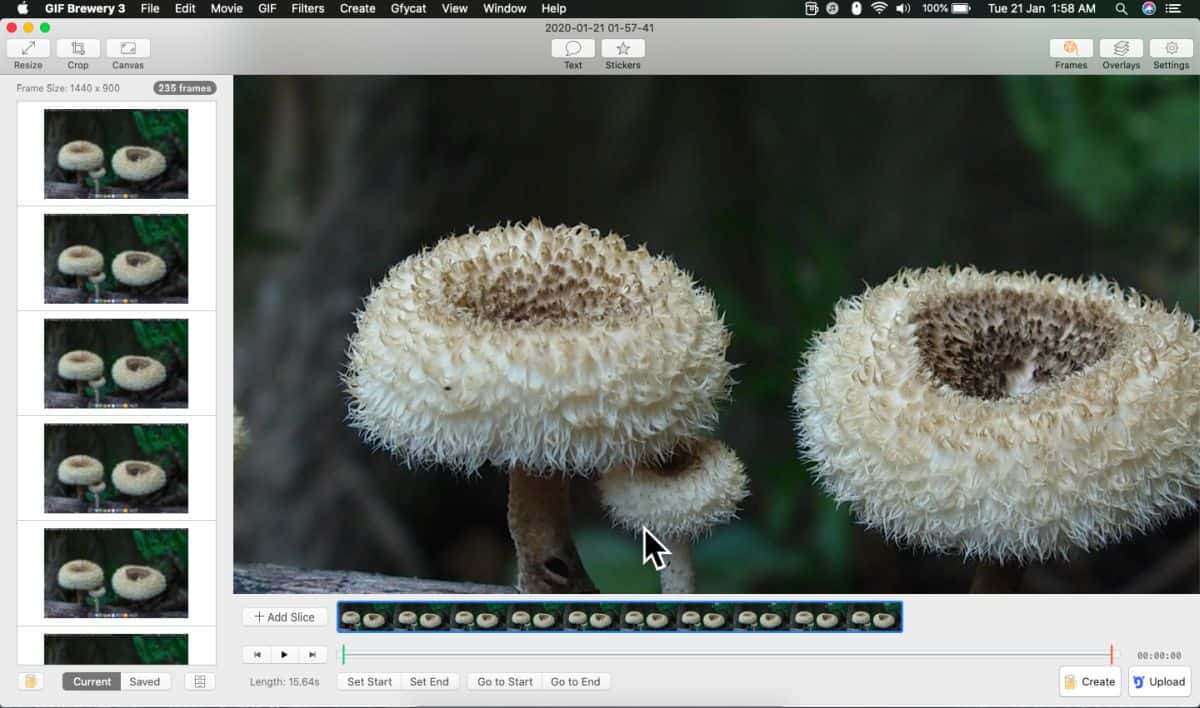Open the Window menu
This screenshot has width=1200, height=708.
click(x=505, y=8)
